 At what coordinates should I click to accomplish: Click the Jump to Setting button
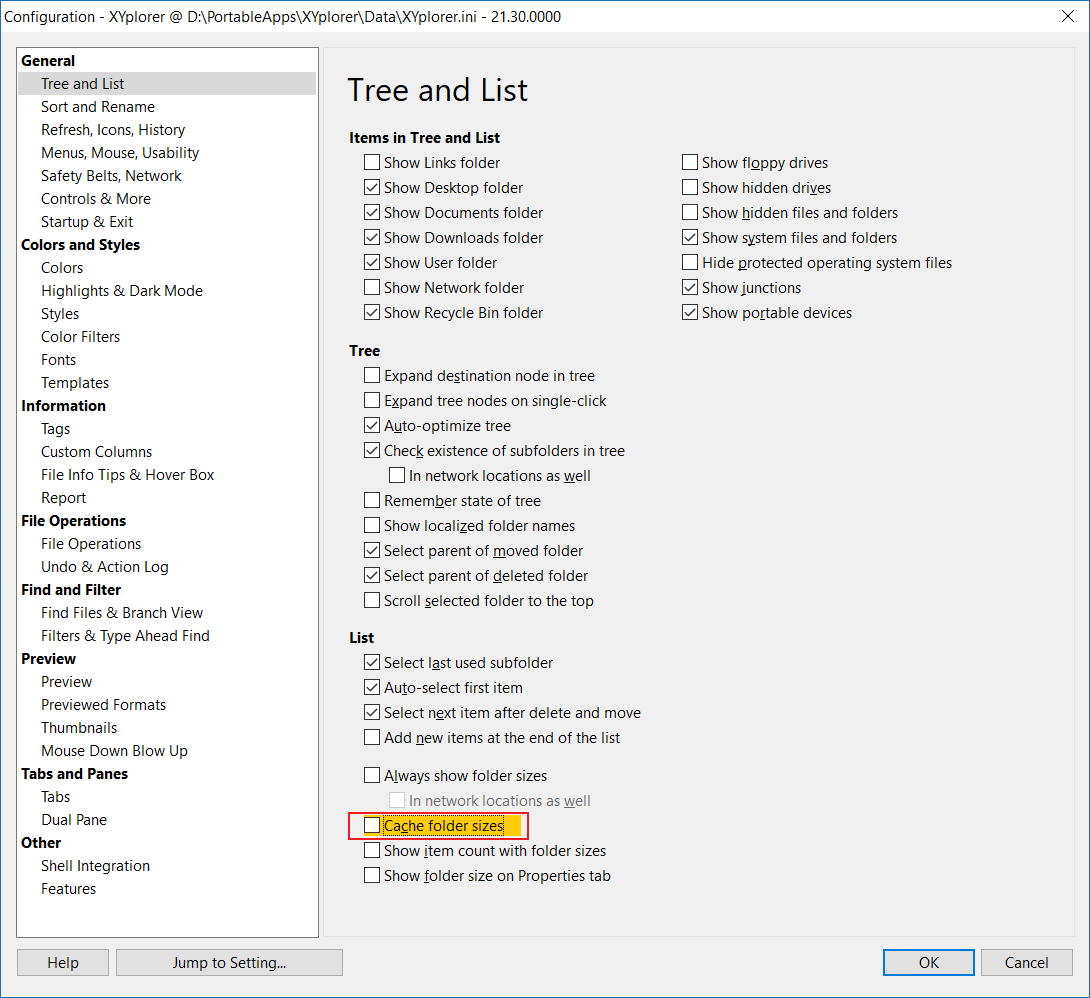point(229,962)
